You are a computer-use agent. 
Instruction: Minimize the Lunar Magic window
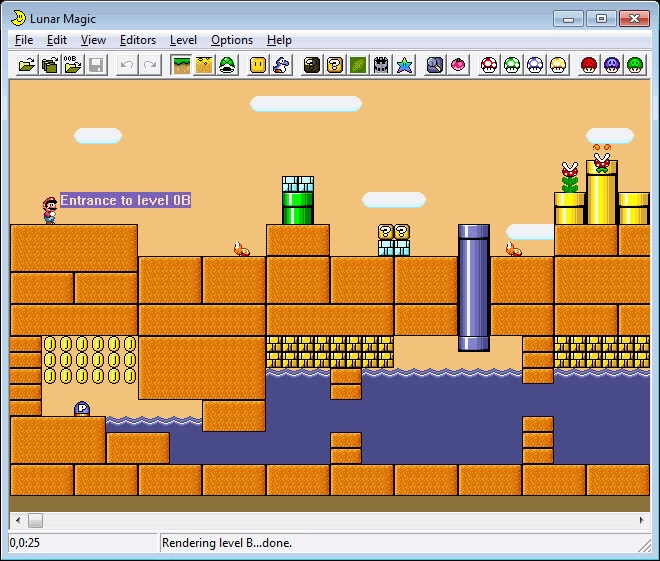click(568, 19)
